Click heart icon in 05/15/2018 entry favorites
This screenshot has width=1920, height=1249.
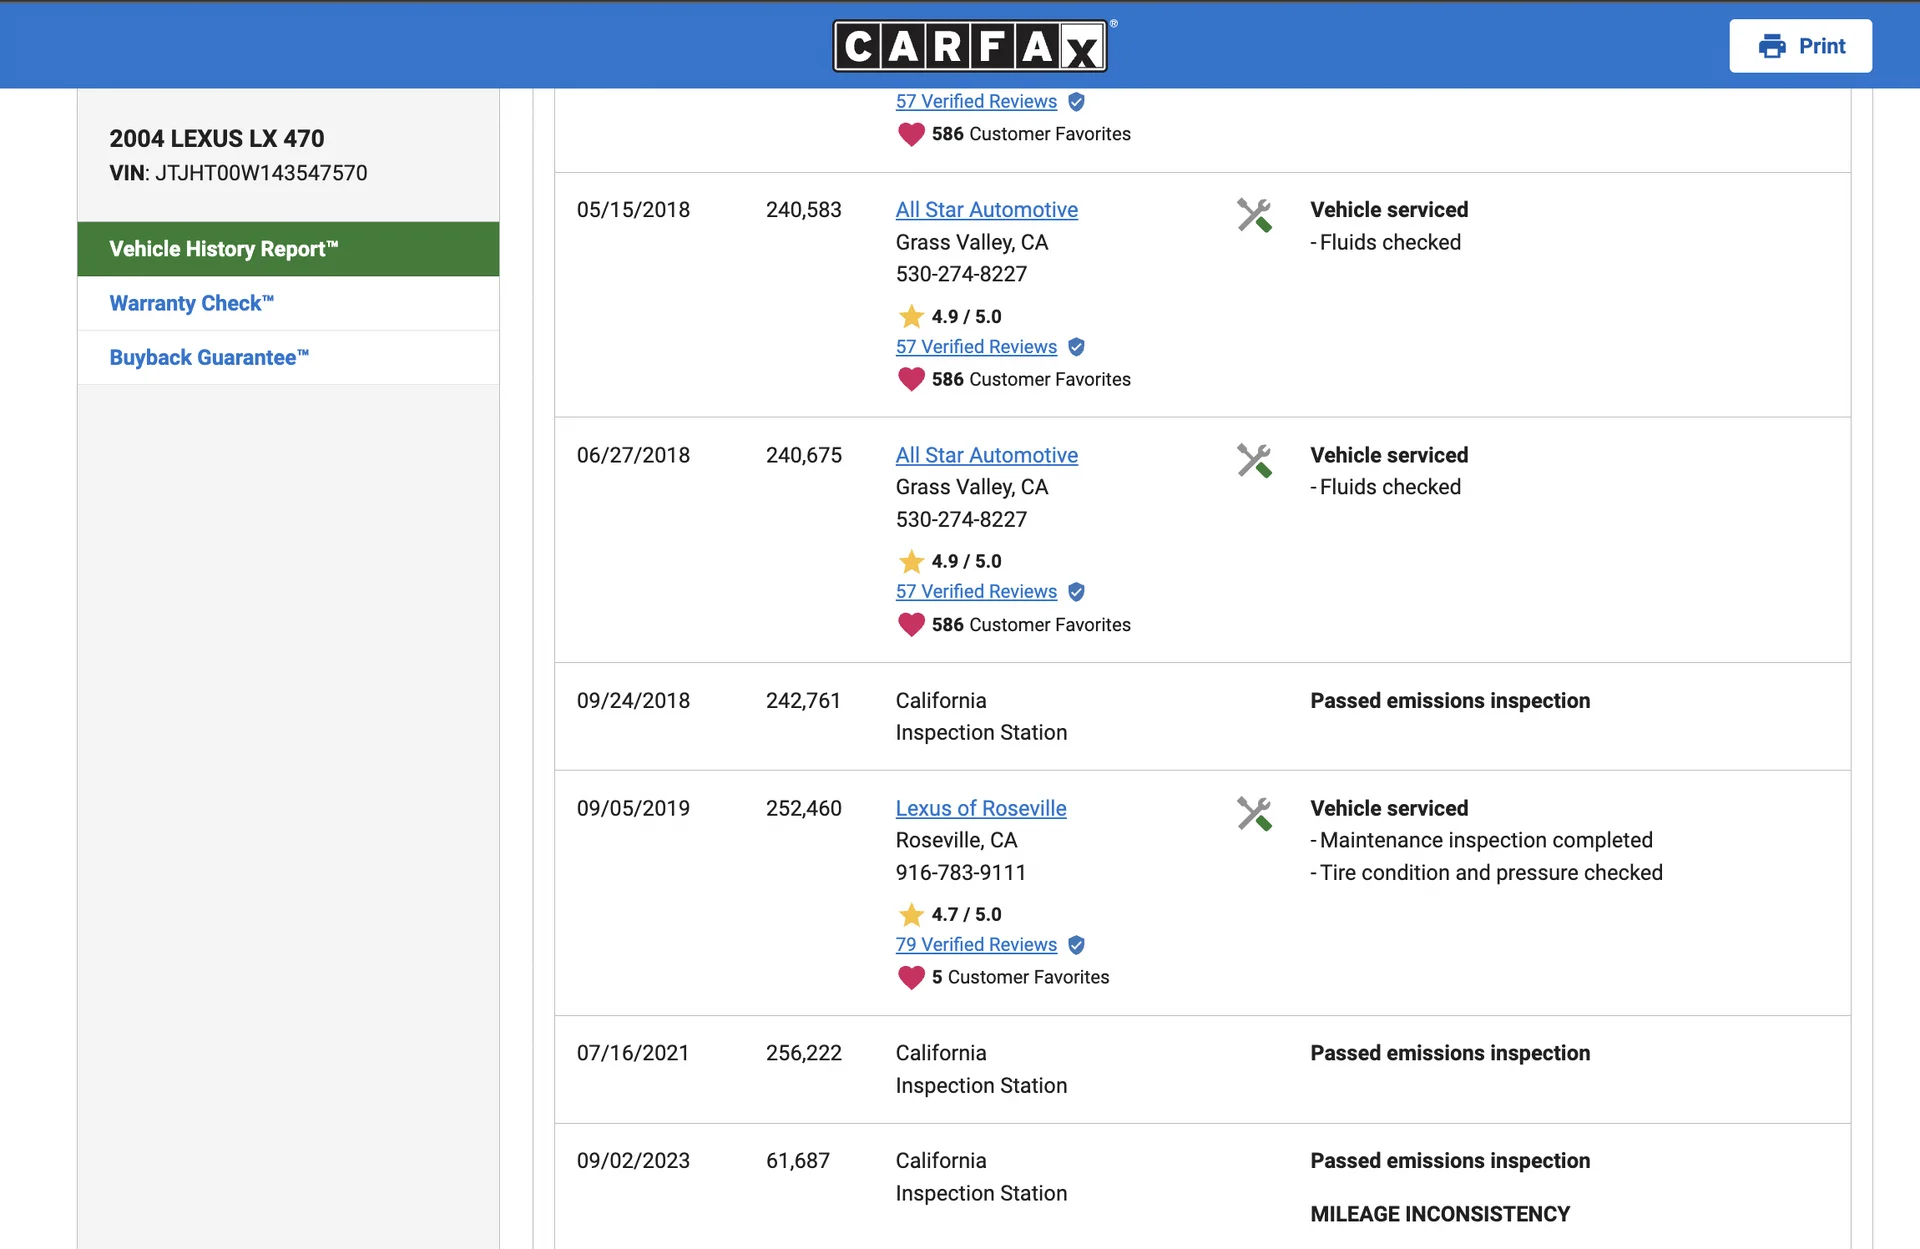point(911,379)
